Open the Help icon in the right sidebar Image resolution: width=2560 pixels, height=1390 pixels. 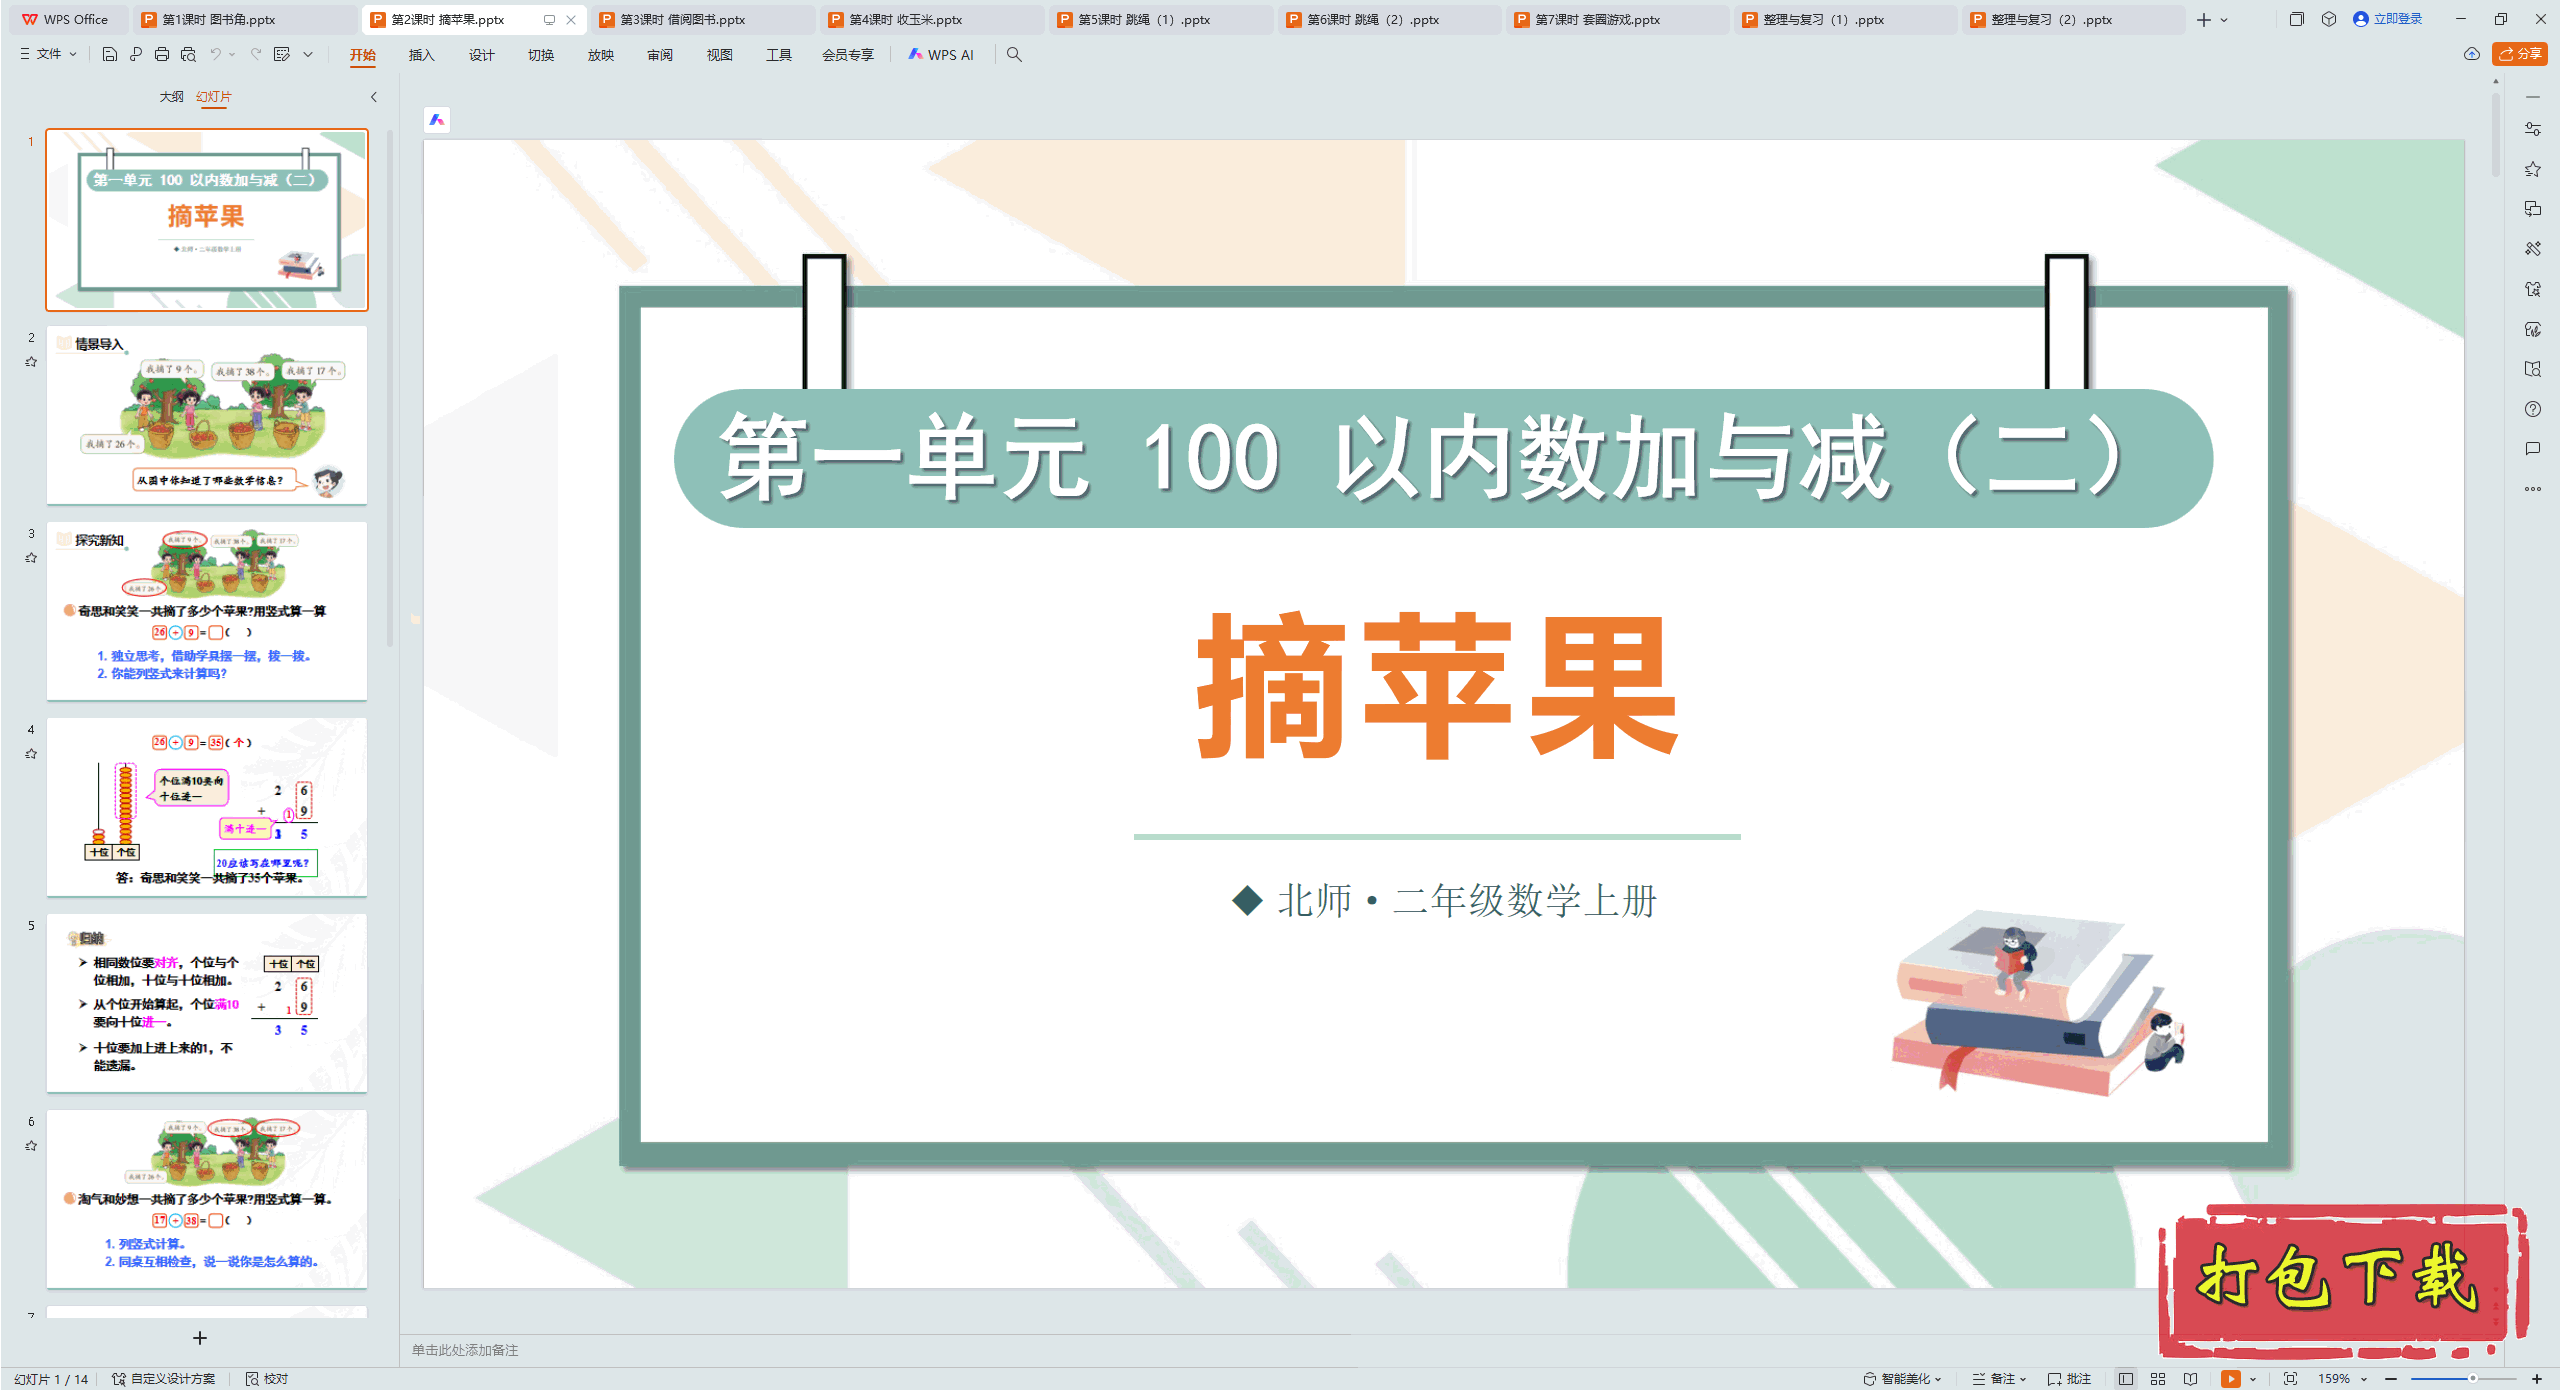2533,408
